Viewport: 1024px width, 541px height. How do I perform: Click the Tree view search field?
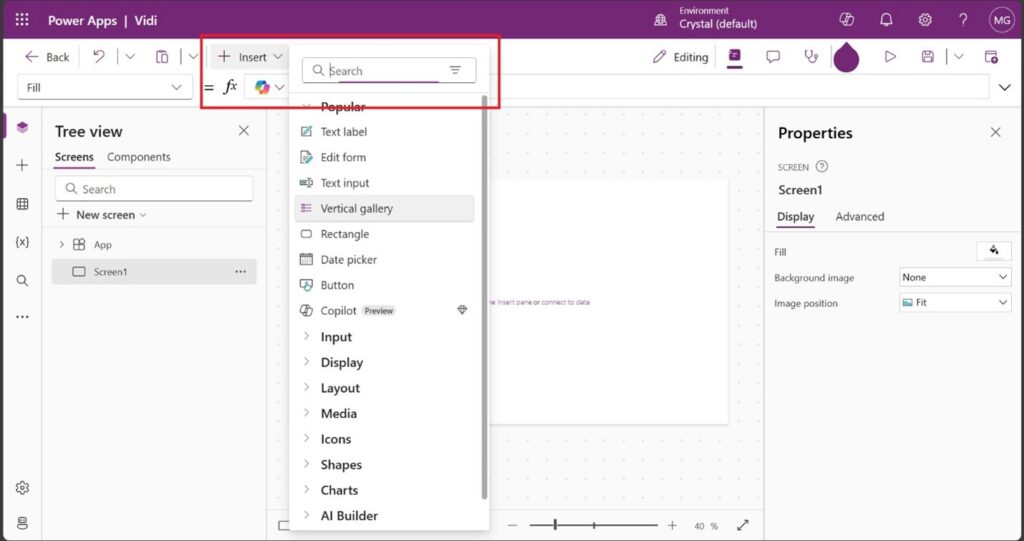coord(154,189)
